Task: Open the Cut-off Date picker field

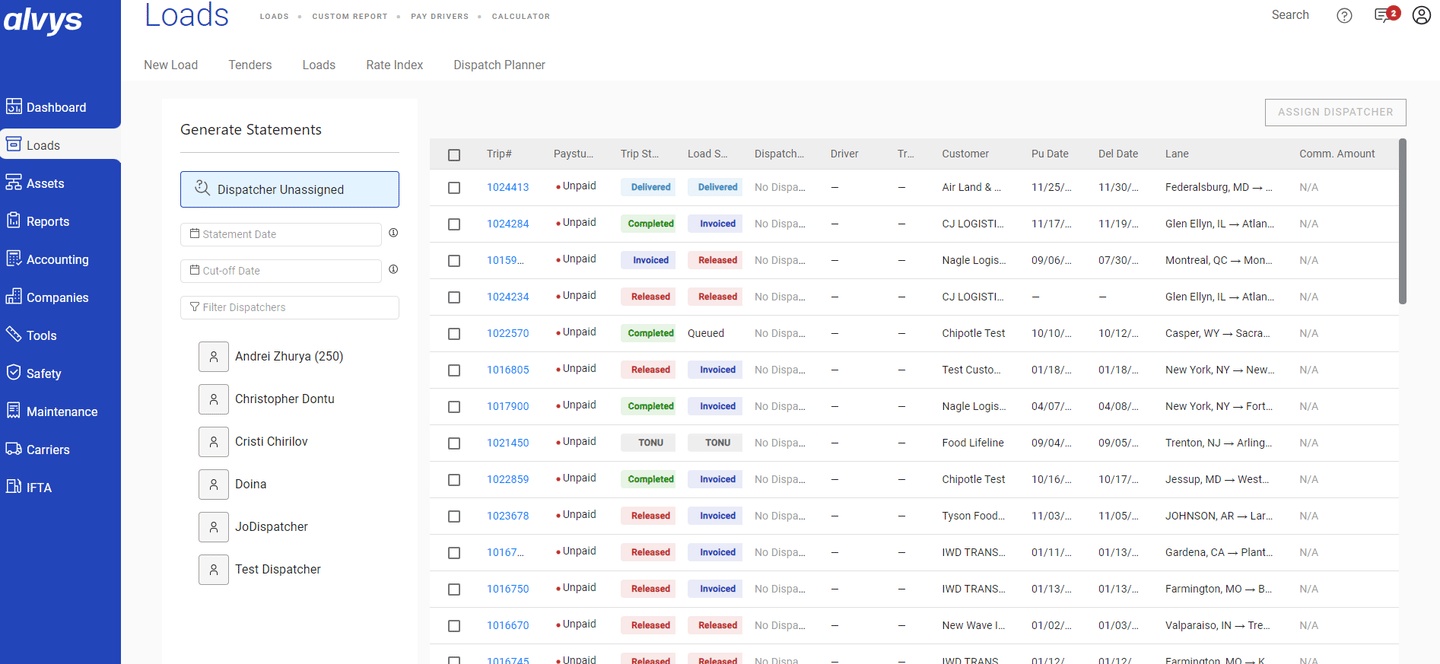Action: coord(281,270)
